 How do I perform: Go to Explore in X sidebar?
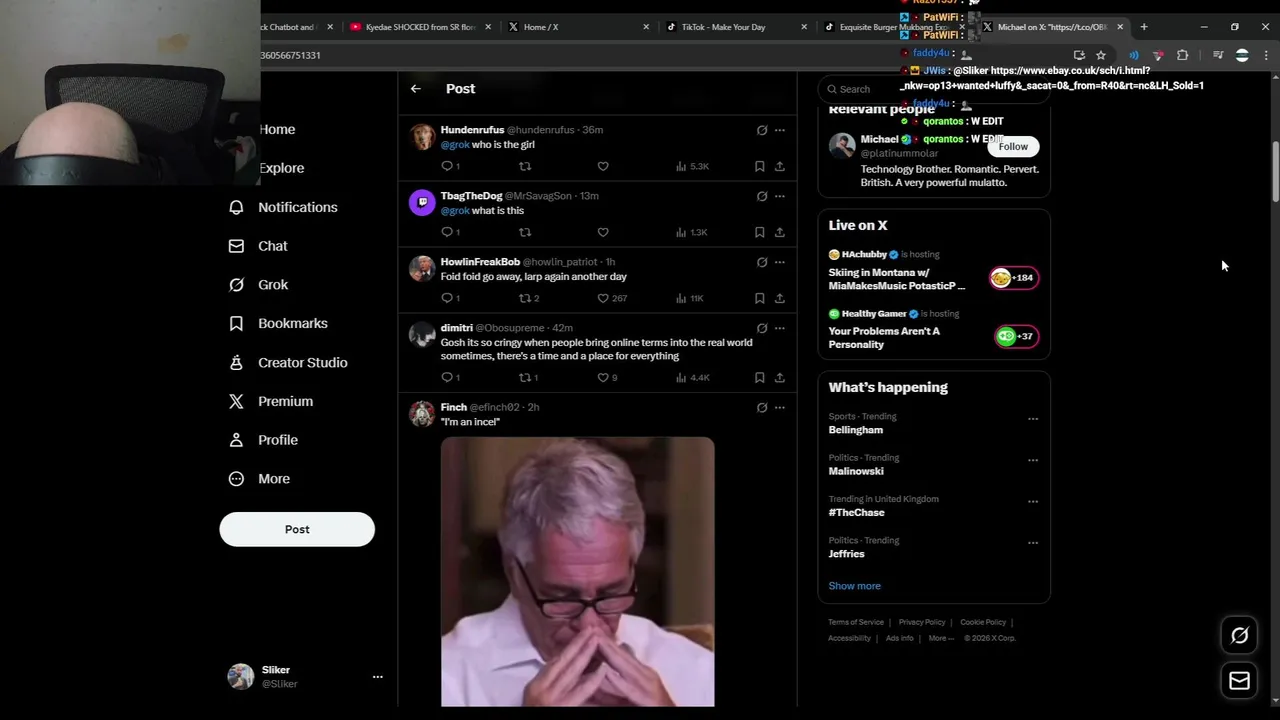click(x=281, y=168)
